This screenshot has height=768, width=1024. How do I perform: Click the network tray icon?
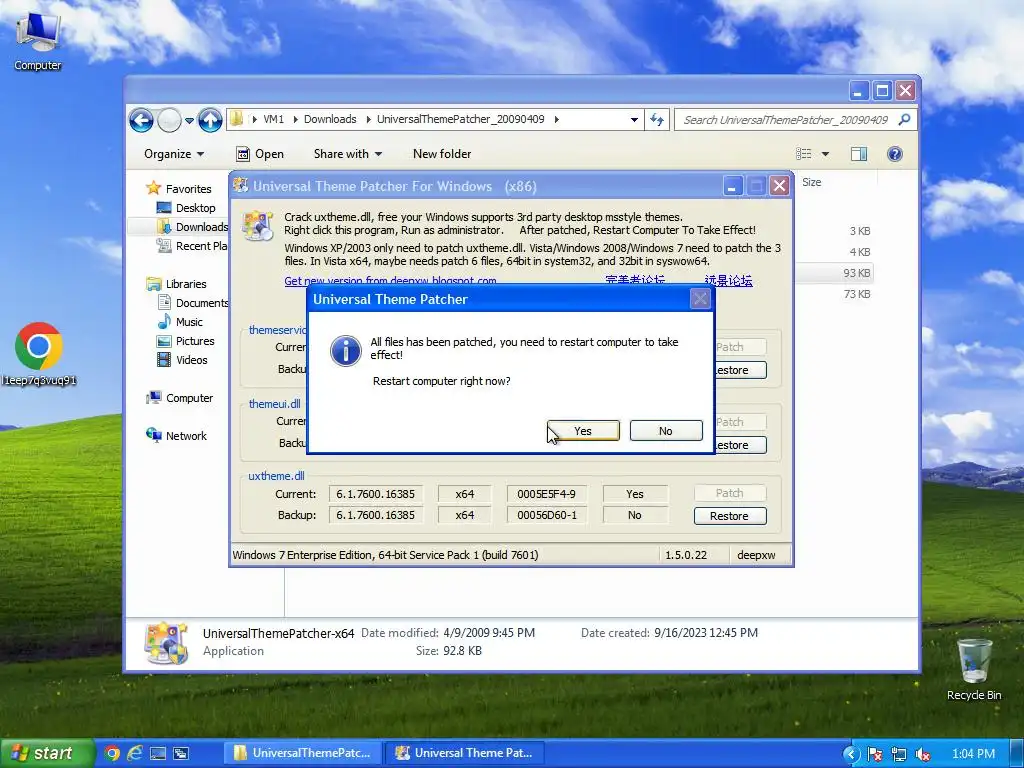pyautogui.click(x=899, y=754)
